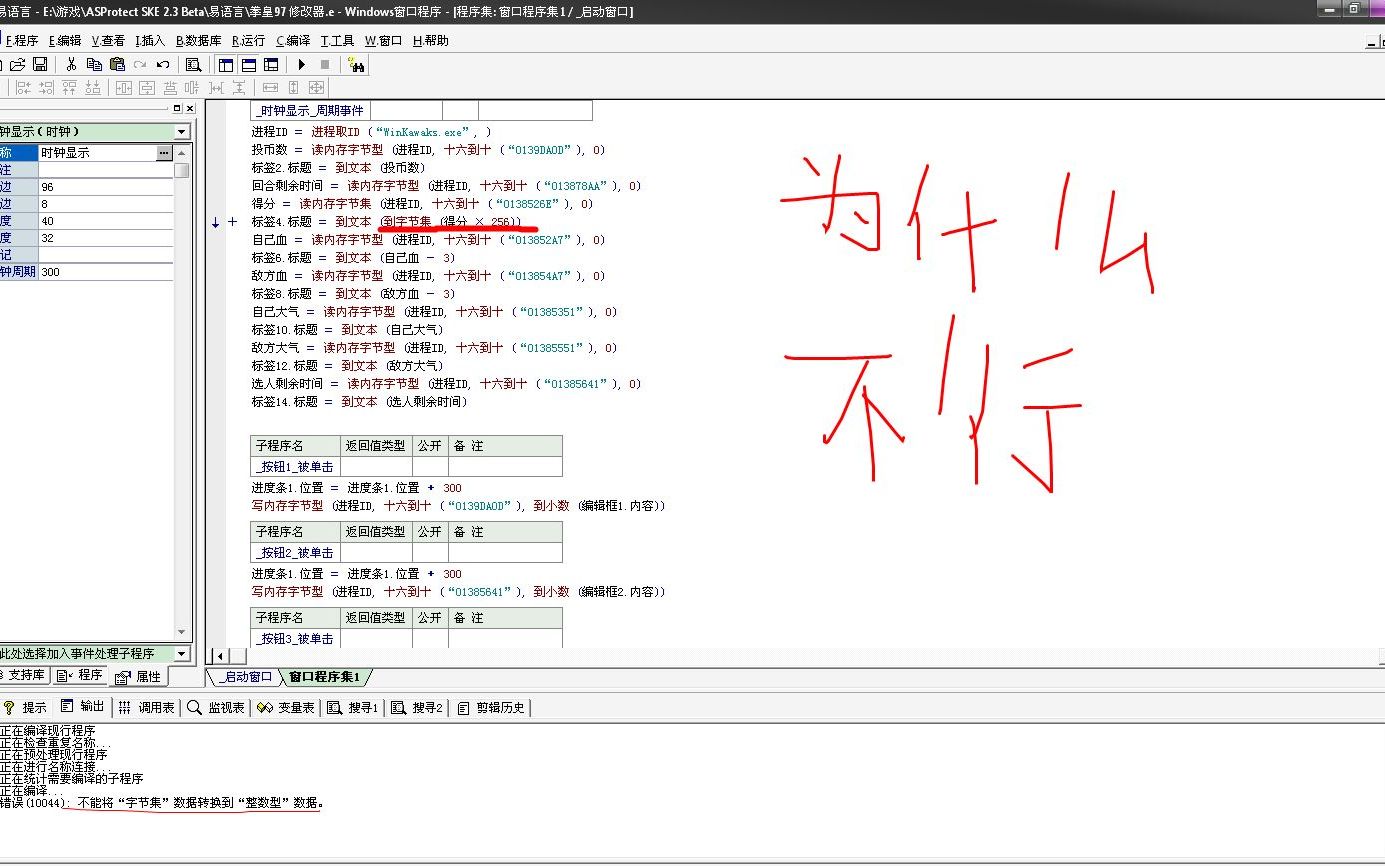Open the 输出 output tab
Viewport: 1385px width, 866px height.
pos(83,707)
